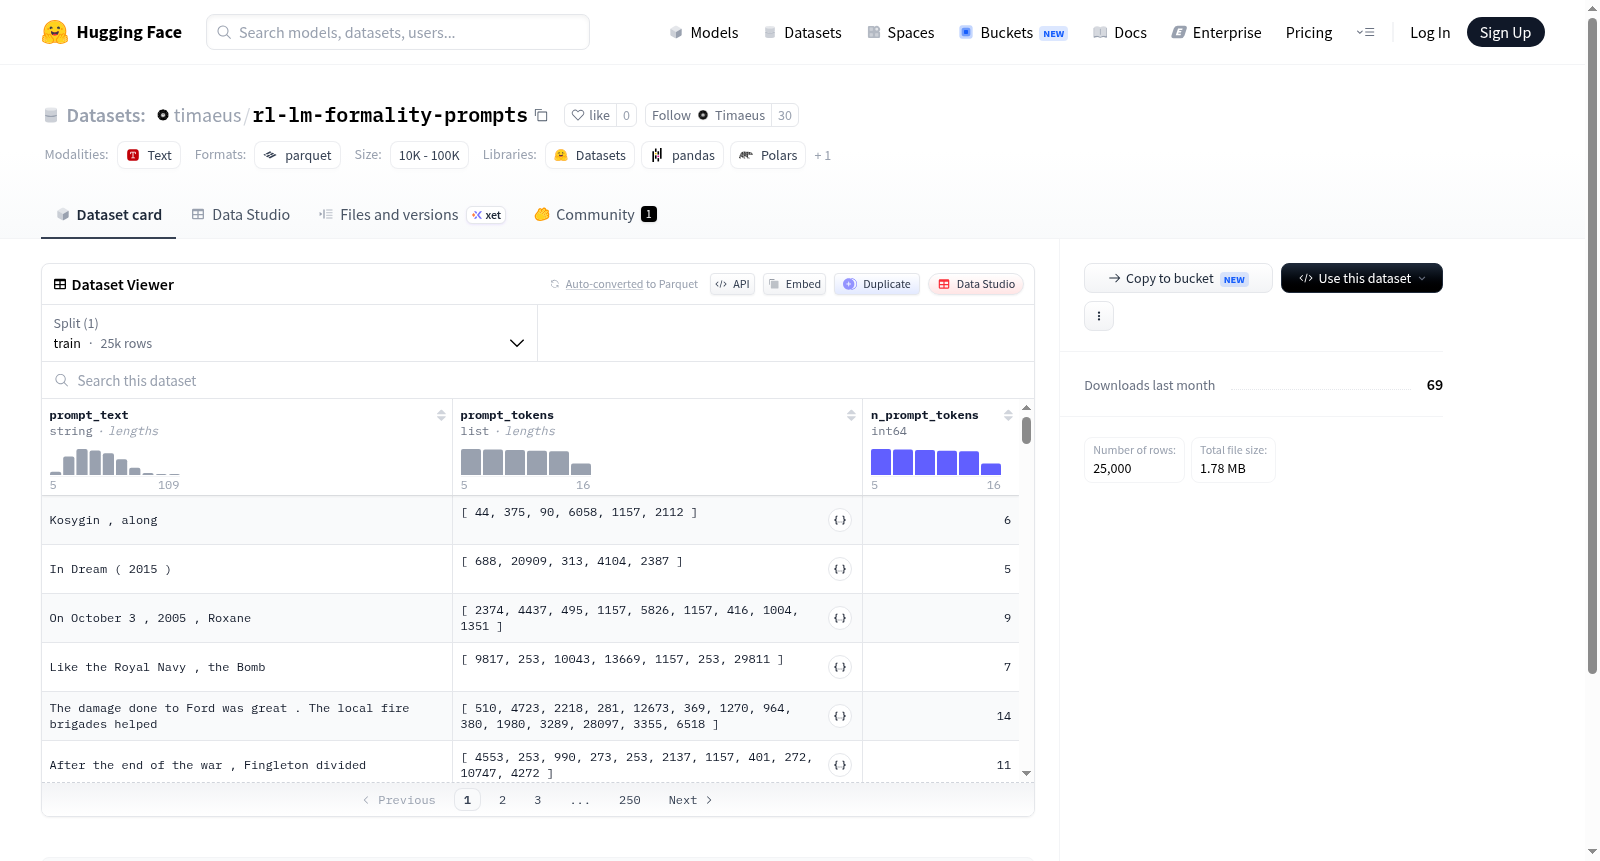The height and width of the screenshot is (861, 1600).
Task: Go to the Next page of rows
Action: pyautogui.click(x=690, y=800)
